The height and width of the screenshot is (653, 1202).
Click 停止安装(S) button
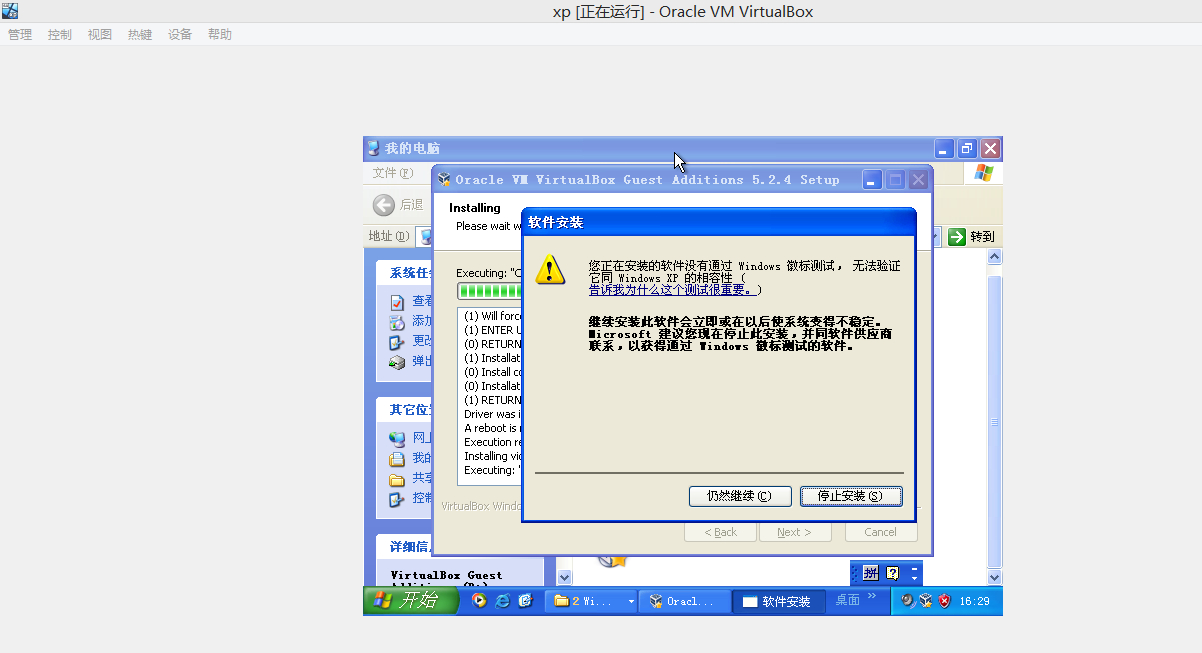851,496
